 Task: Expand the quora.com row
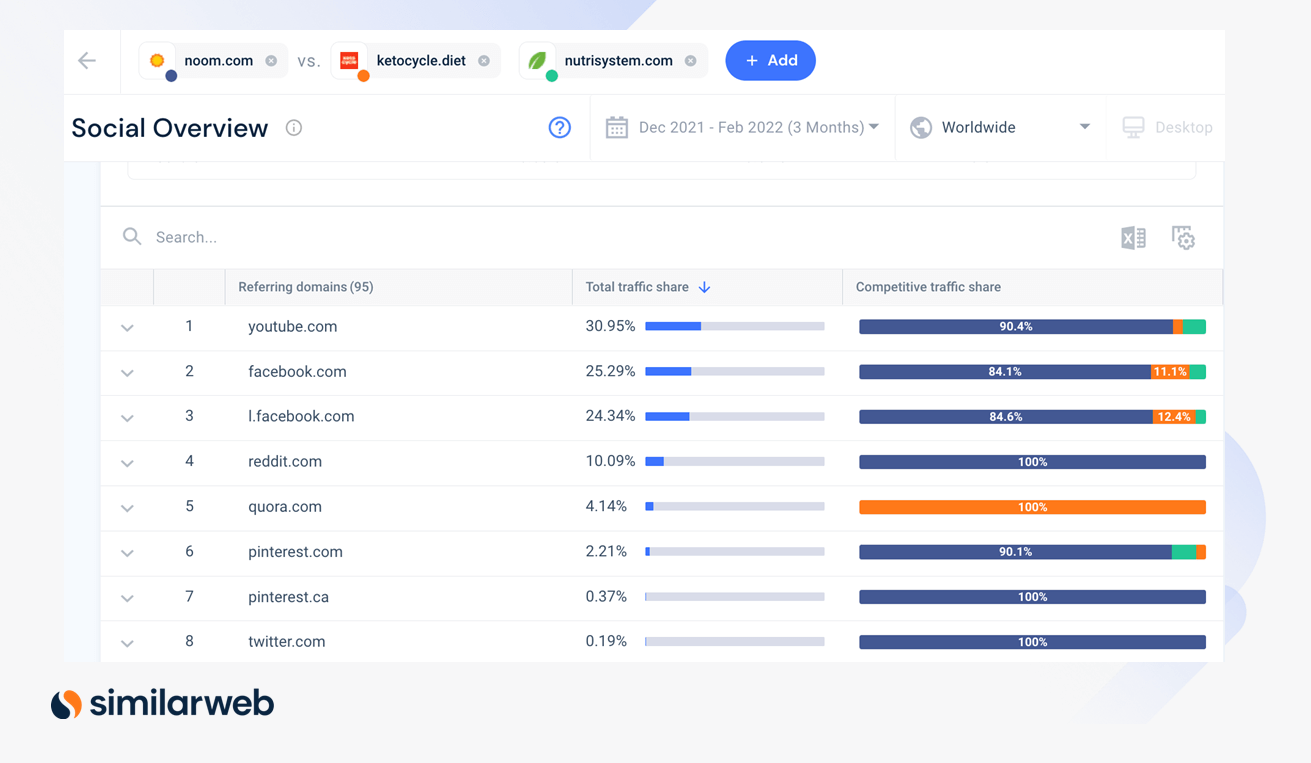(127, 507)
